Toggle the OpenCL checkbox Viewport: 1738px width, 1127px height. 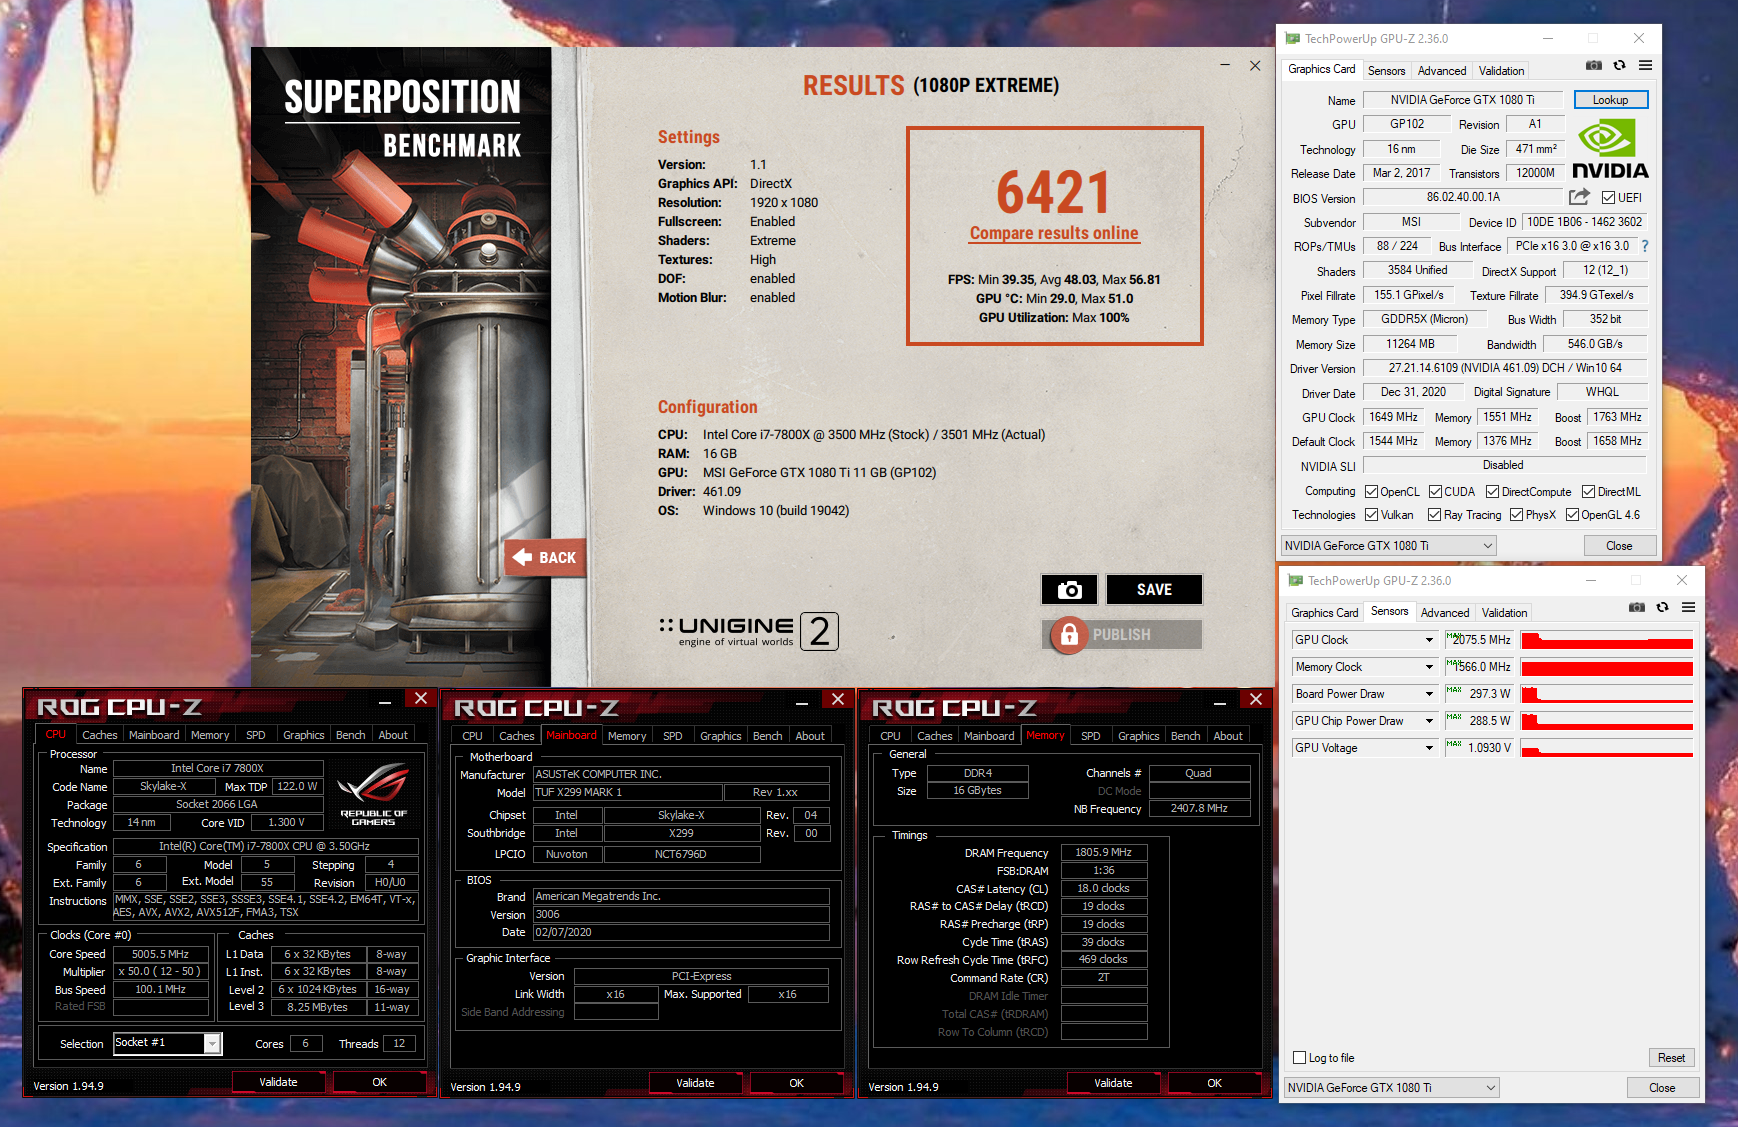coord(1371,492)
